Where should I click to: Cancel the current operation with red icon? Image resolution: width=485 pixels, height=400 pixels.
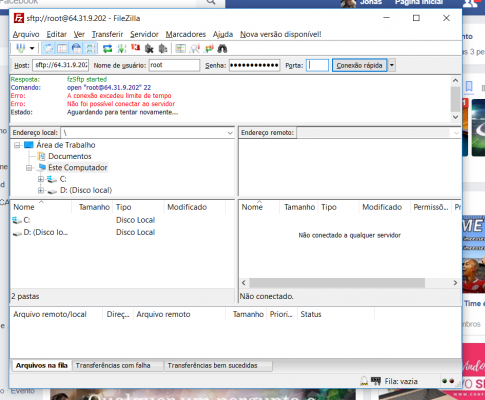coord(135,48)
